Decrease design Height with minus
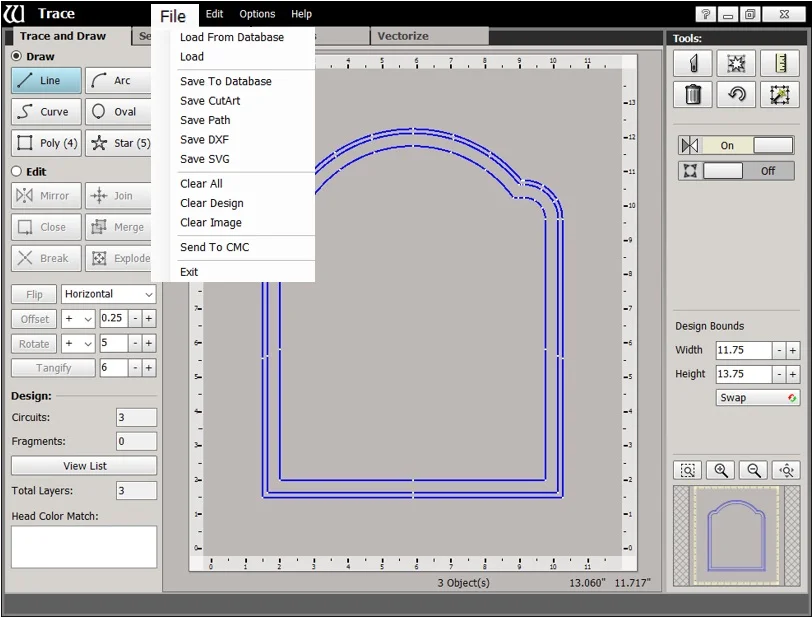The width and height of the screenshot is (812, 618). click(779, 374)
